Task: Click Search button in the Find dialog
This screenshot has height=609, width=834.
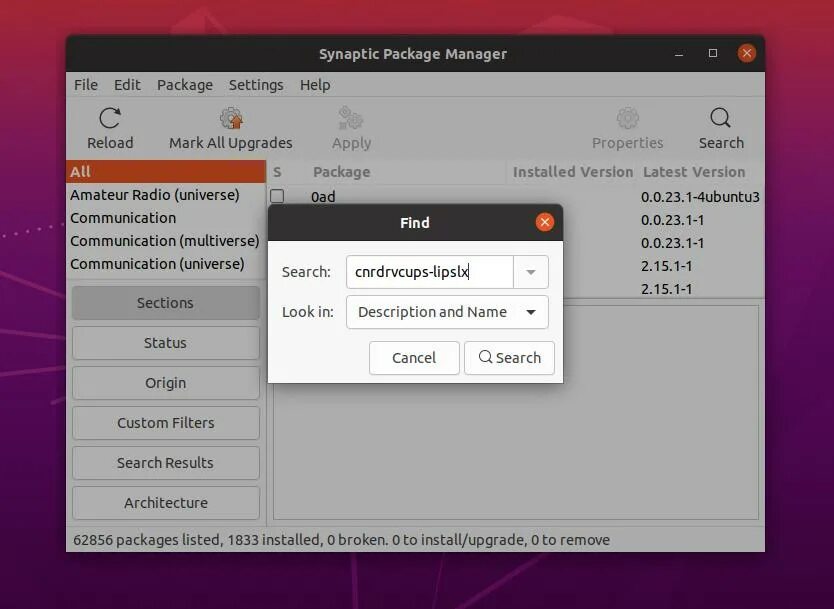Action: pos(509,358)
